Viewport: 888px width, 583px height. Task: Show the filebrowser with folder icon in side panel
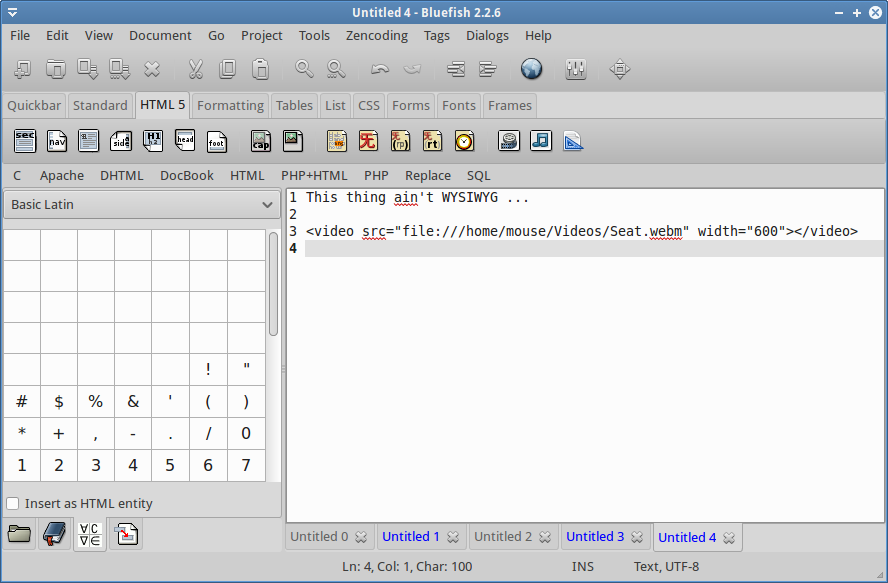click(x=19, y=534)
